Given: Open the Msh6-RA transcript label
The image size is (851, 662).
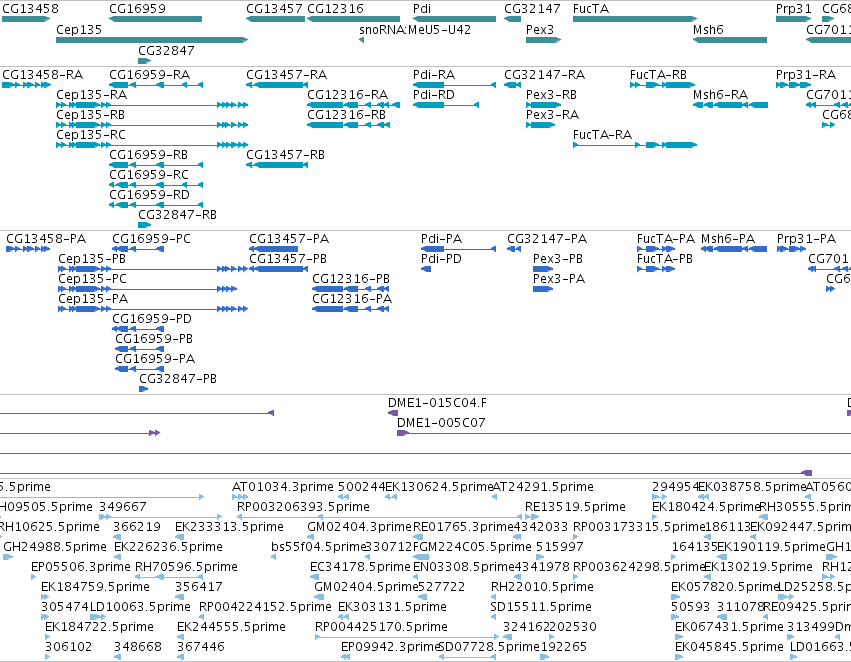Looking at the screenshot, I should 721,95.
